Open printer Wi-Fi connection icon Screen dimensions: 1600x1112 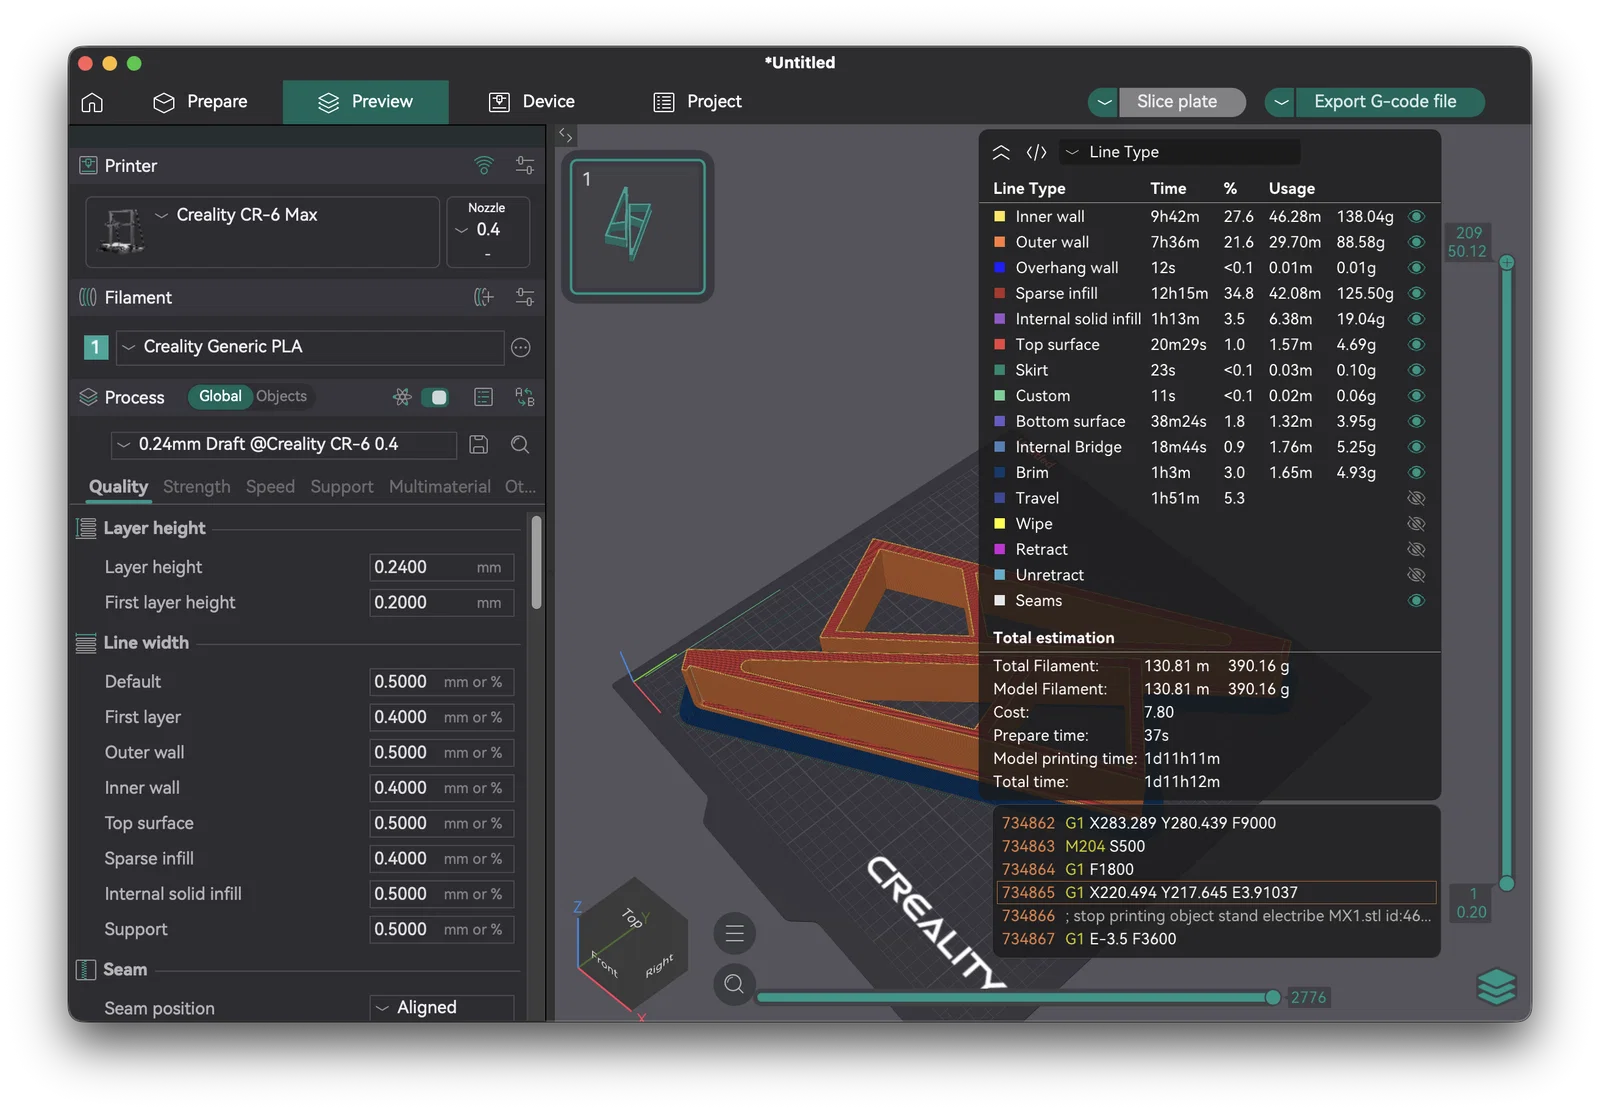click(x=484, y=165)
